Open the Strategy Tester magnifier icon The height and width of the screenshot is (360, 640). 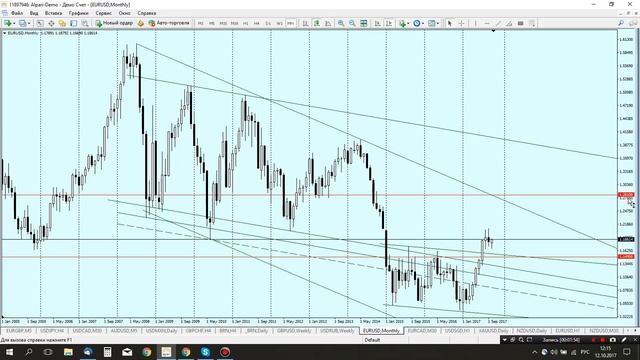click(85, 23)
